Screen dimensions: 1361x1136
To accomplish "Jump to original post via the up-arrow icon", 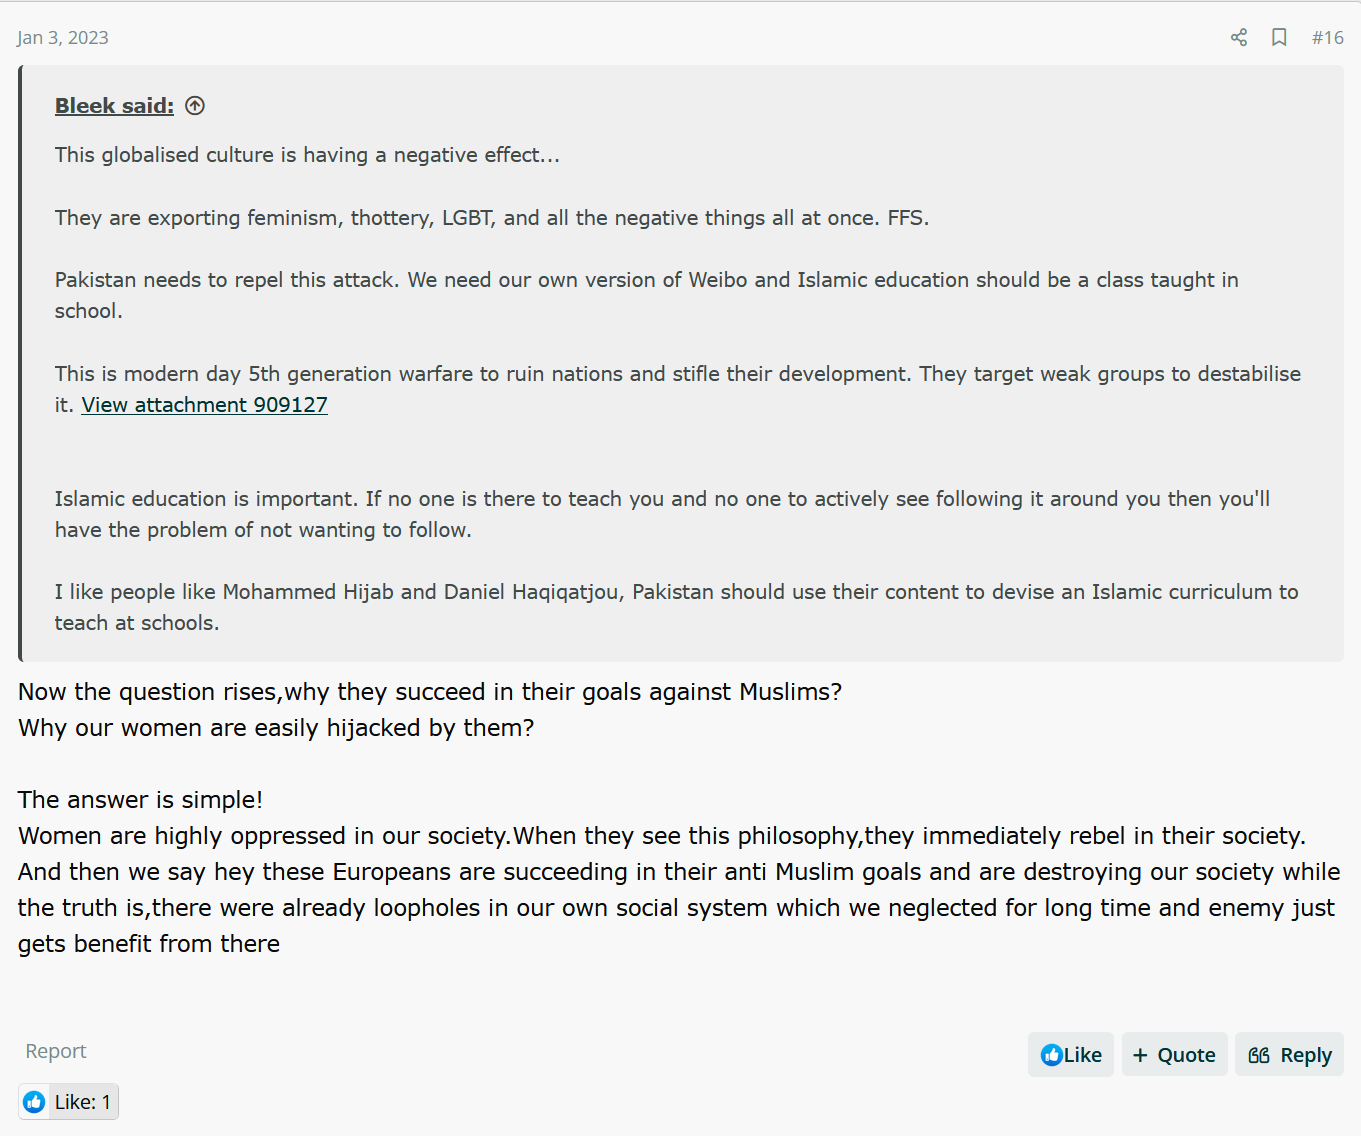I will pyautogui.click(x=195, y=106).
